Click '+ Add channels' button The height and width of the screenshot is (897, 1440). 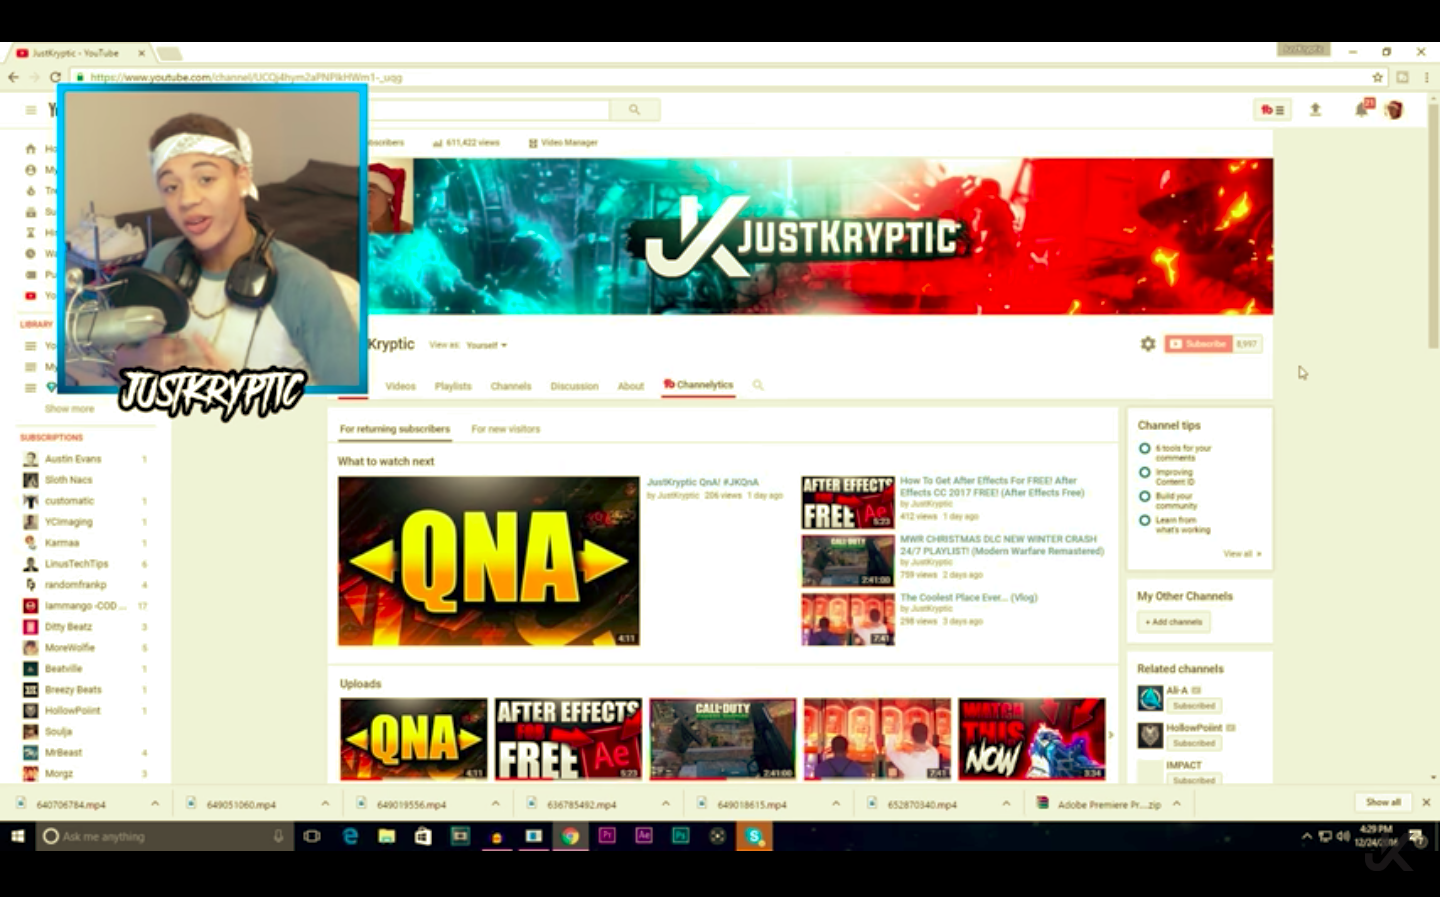click(x=1174, y=622)
